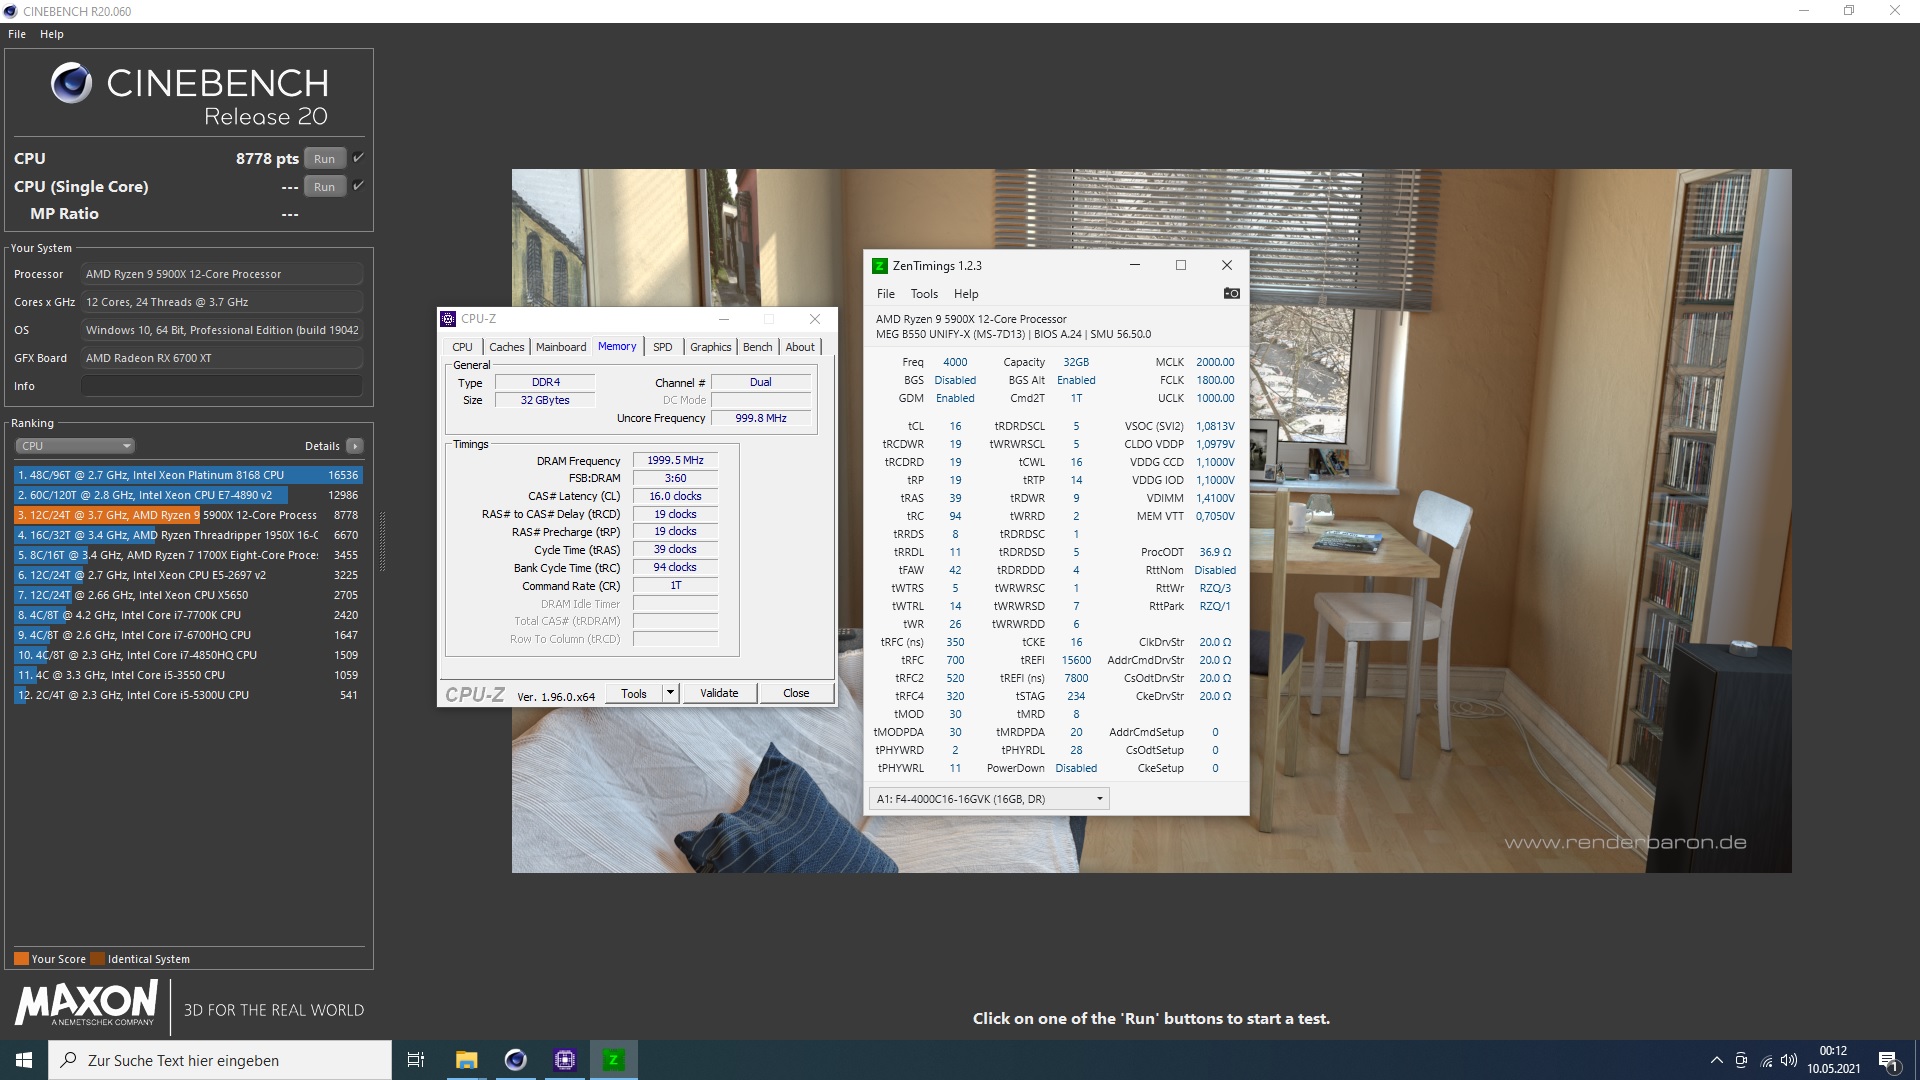
Task: Open File Explorer from taskbar
Action: 466,1060
